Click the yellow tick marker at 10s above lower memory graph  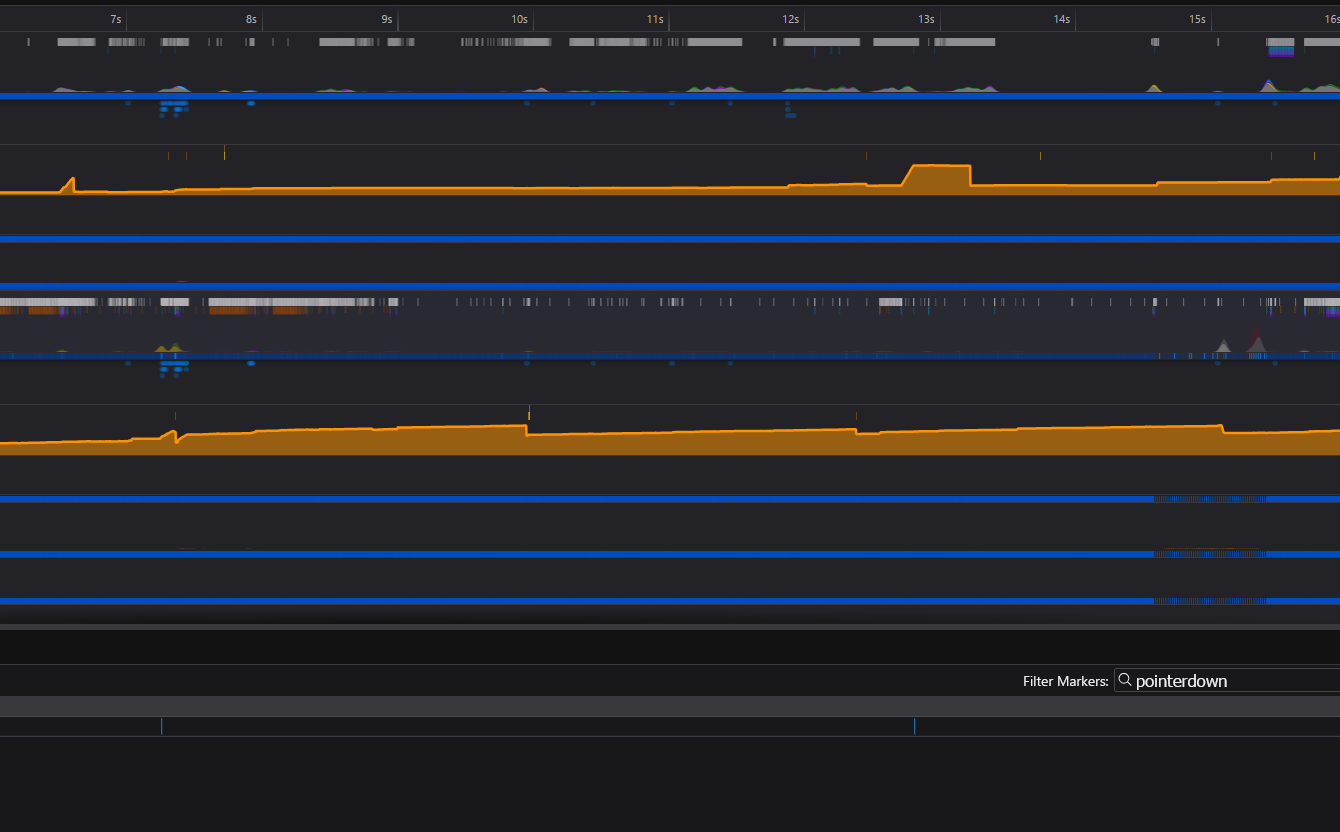(528, 412)
